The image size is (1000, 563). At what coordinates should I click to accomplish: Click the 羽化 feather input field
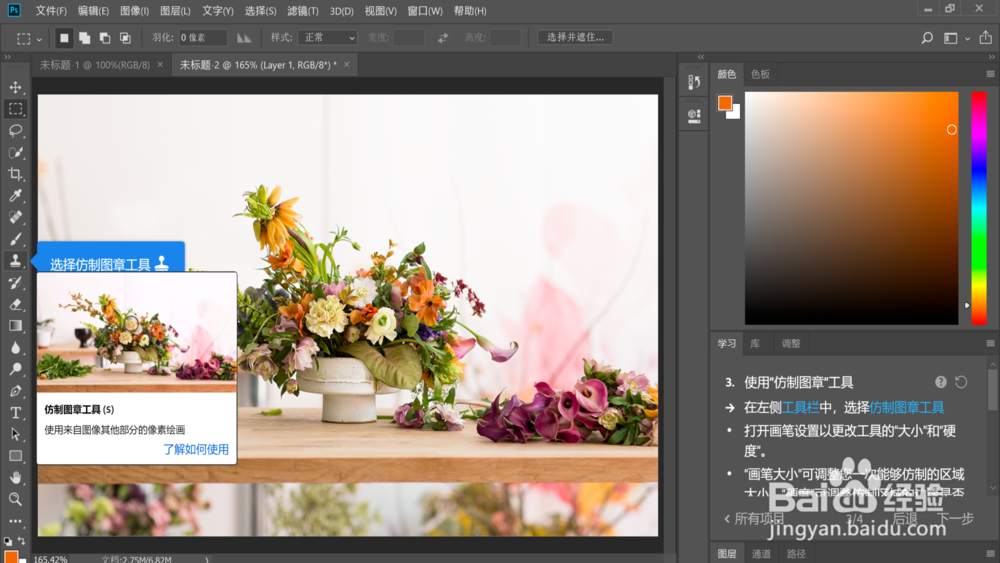(202, 38)
